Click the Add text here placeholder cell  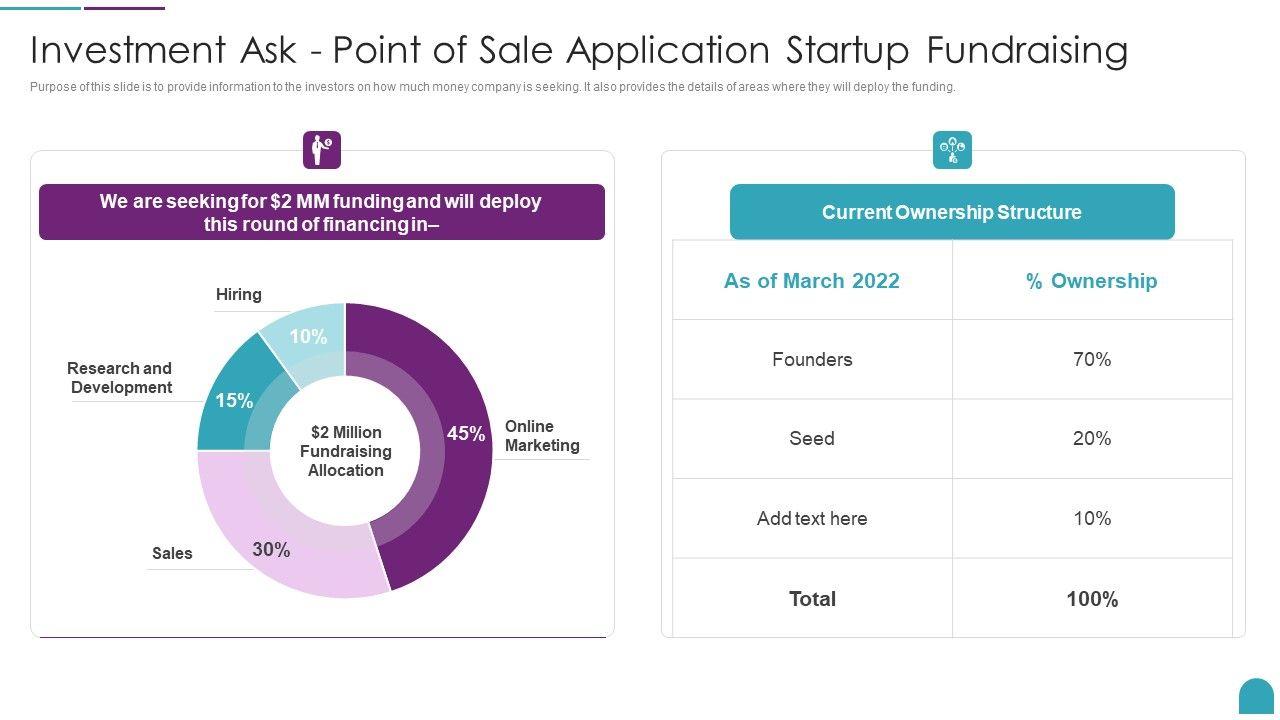tap(812, 518)
